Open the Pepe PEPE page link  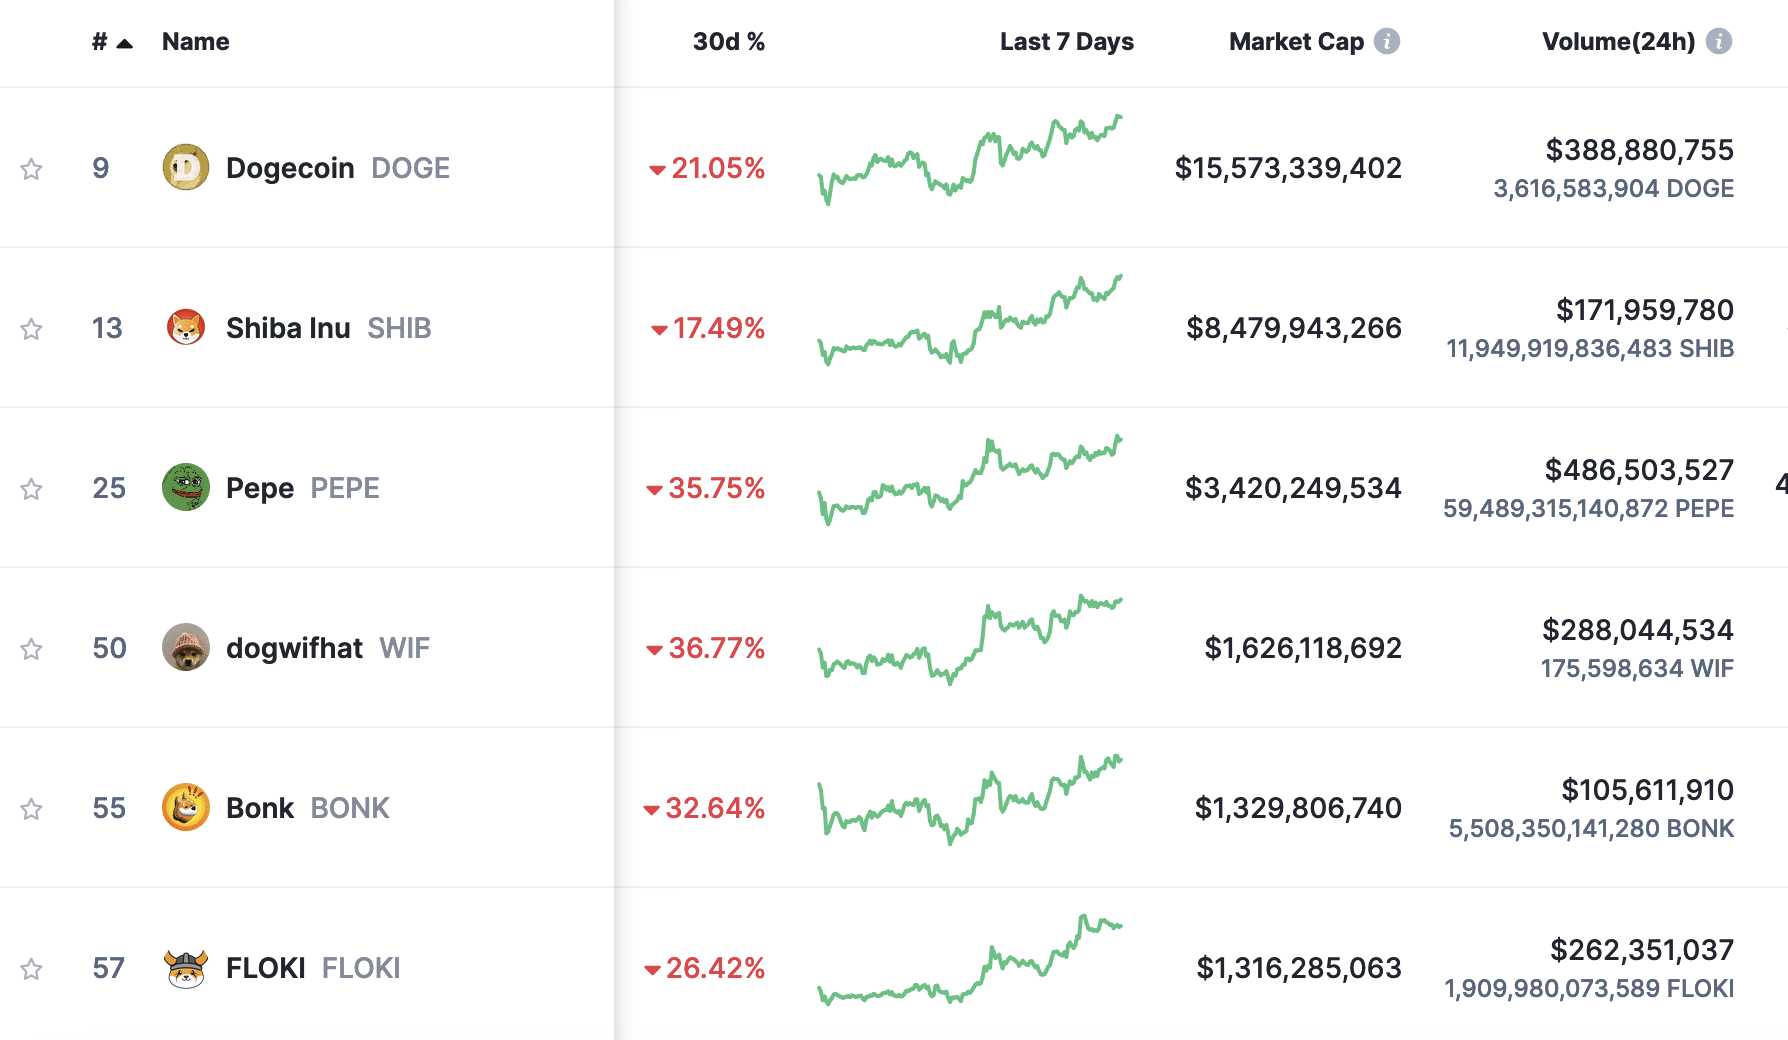303,488
